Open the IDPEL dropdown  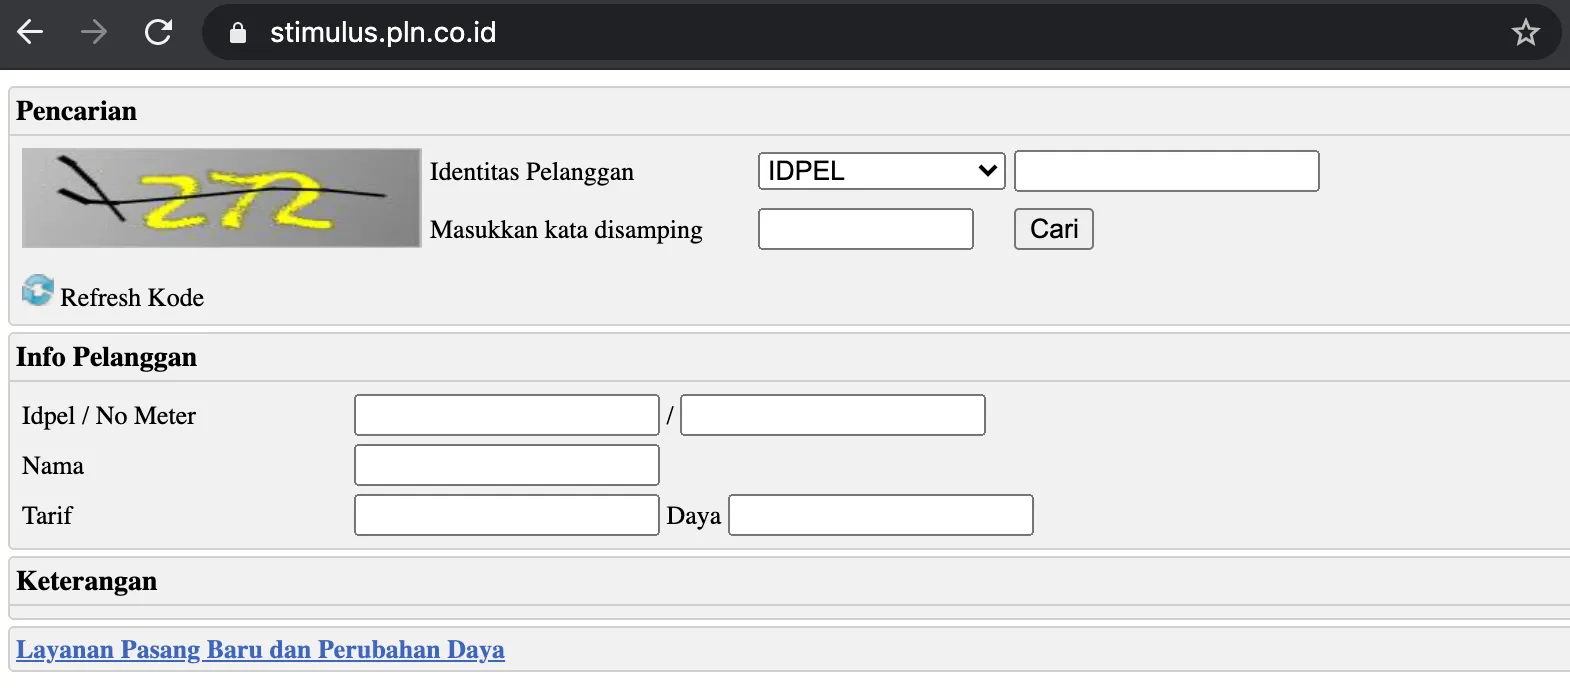tap(881, 171)
